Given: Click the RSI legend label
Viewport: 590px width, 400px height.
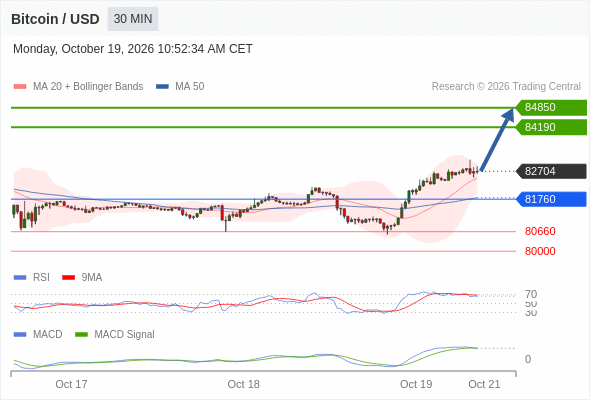Looking at the screenshot, I should pyautogui.click(x=41, y=277).
